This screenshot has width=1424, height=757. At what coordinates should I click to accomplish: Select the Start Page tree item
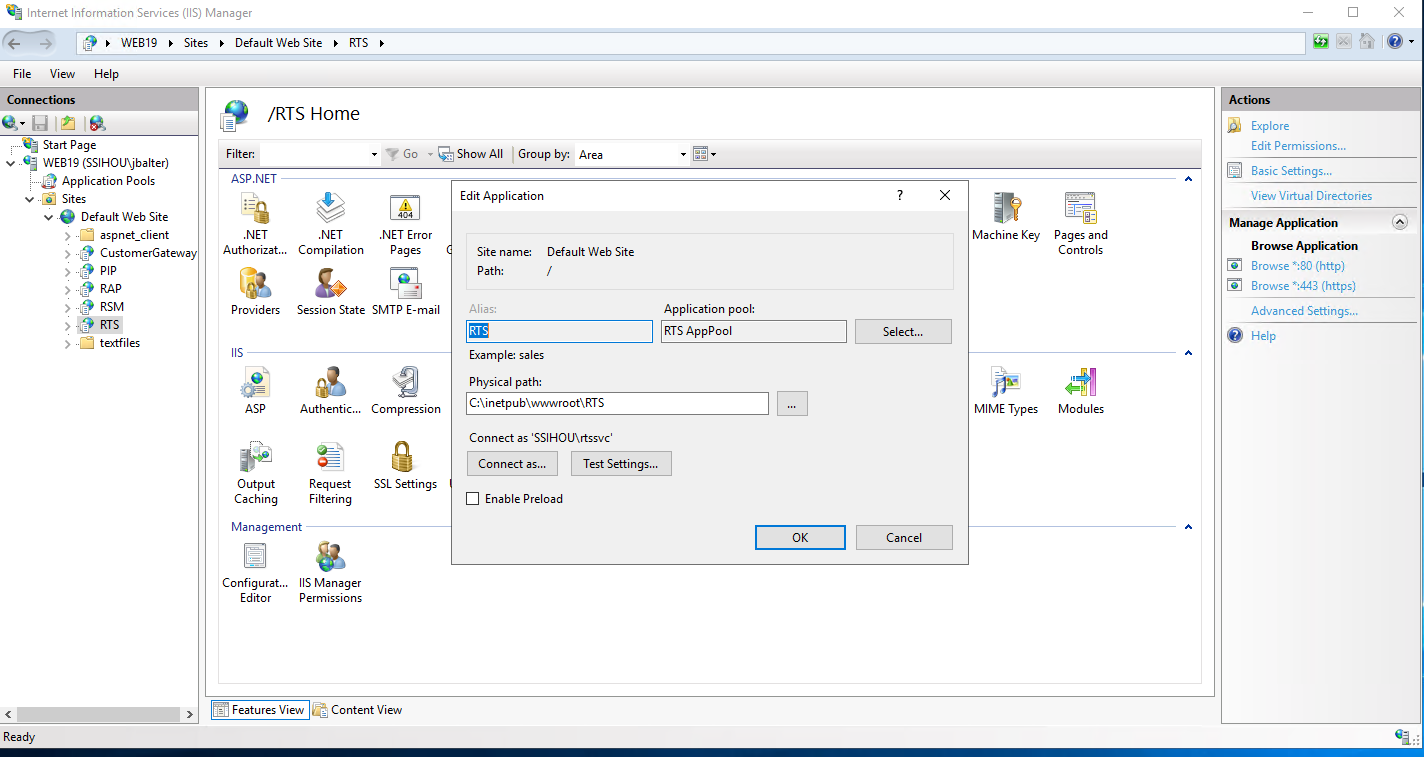[69, 145]
